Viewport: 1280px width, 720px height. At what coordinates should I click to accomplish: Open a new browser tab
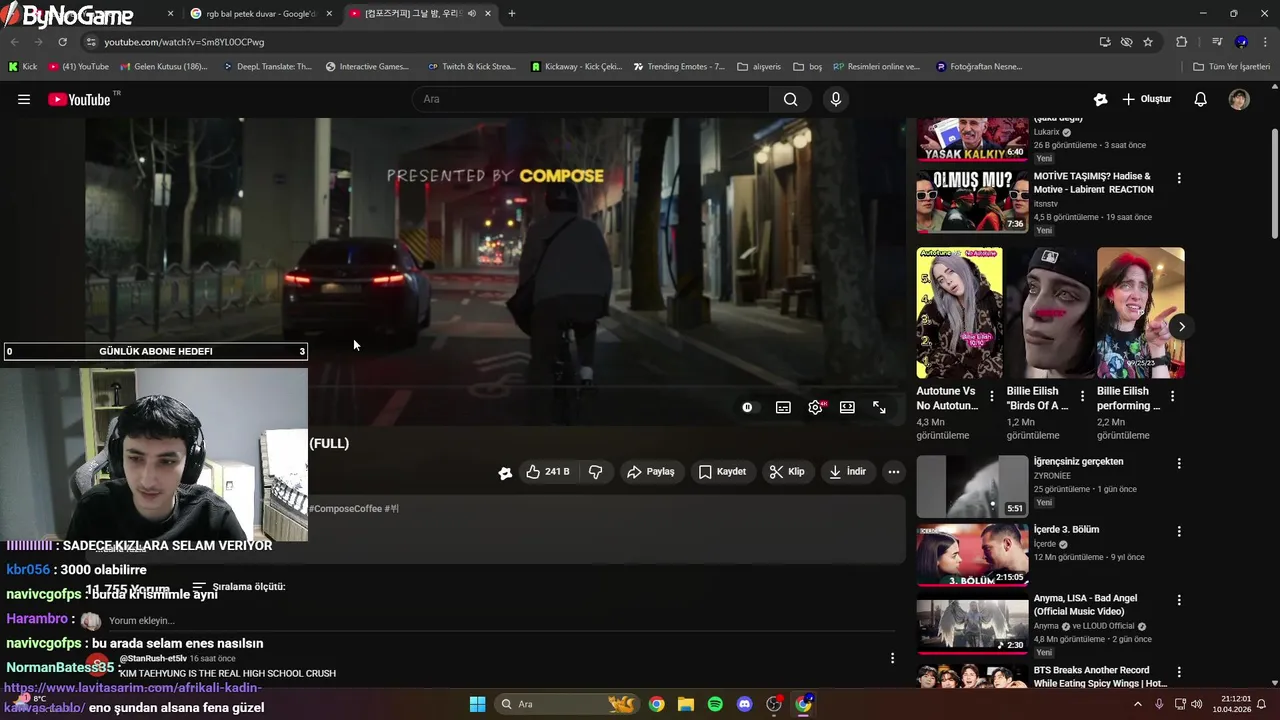(x=512, y=13)
